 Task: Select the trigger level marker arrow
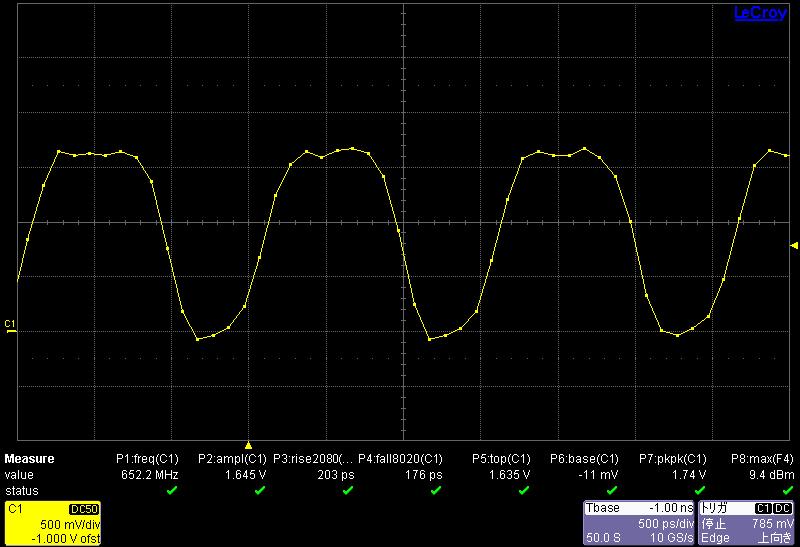coord(794,246)
